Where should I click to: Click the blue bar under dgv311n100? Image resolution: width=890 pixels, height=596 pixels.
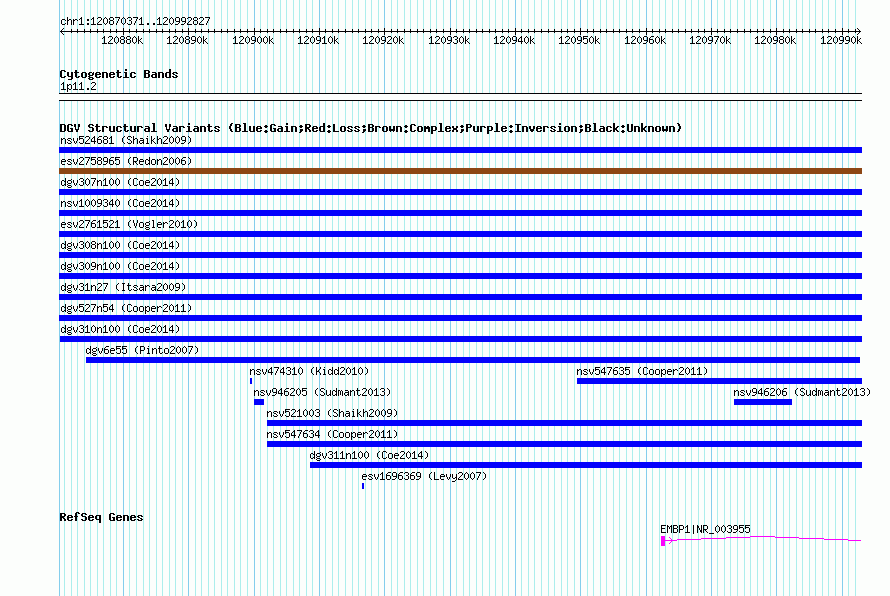586,465
